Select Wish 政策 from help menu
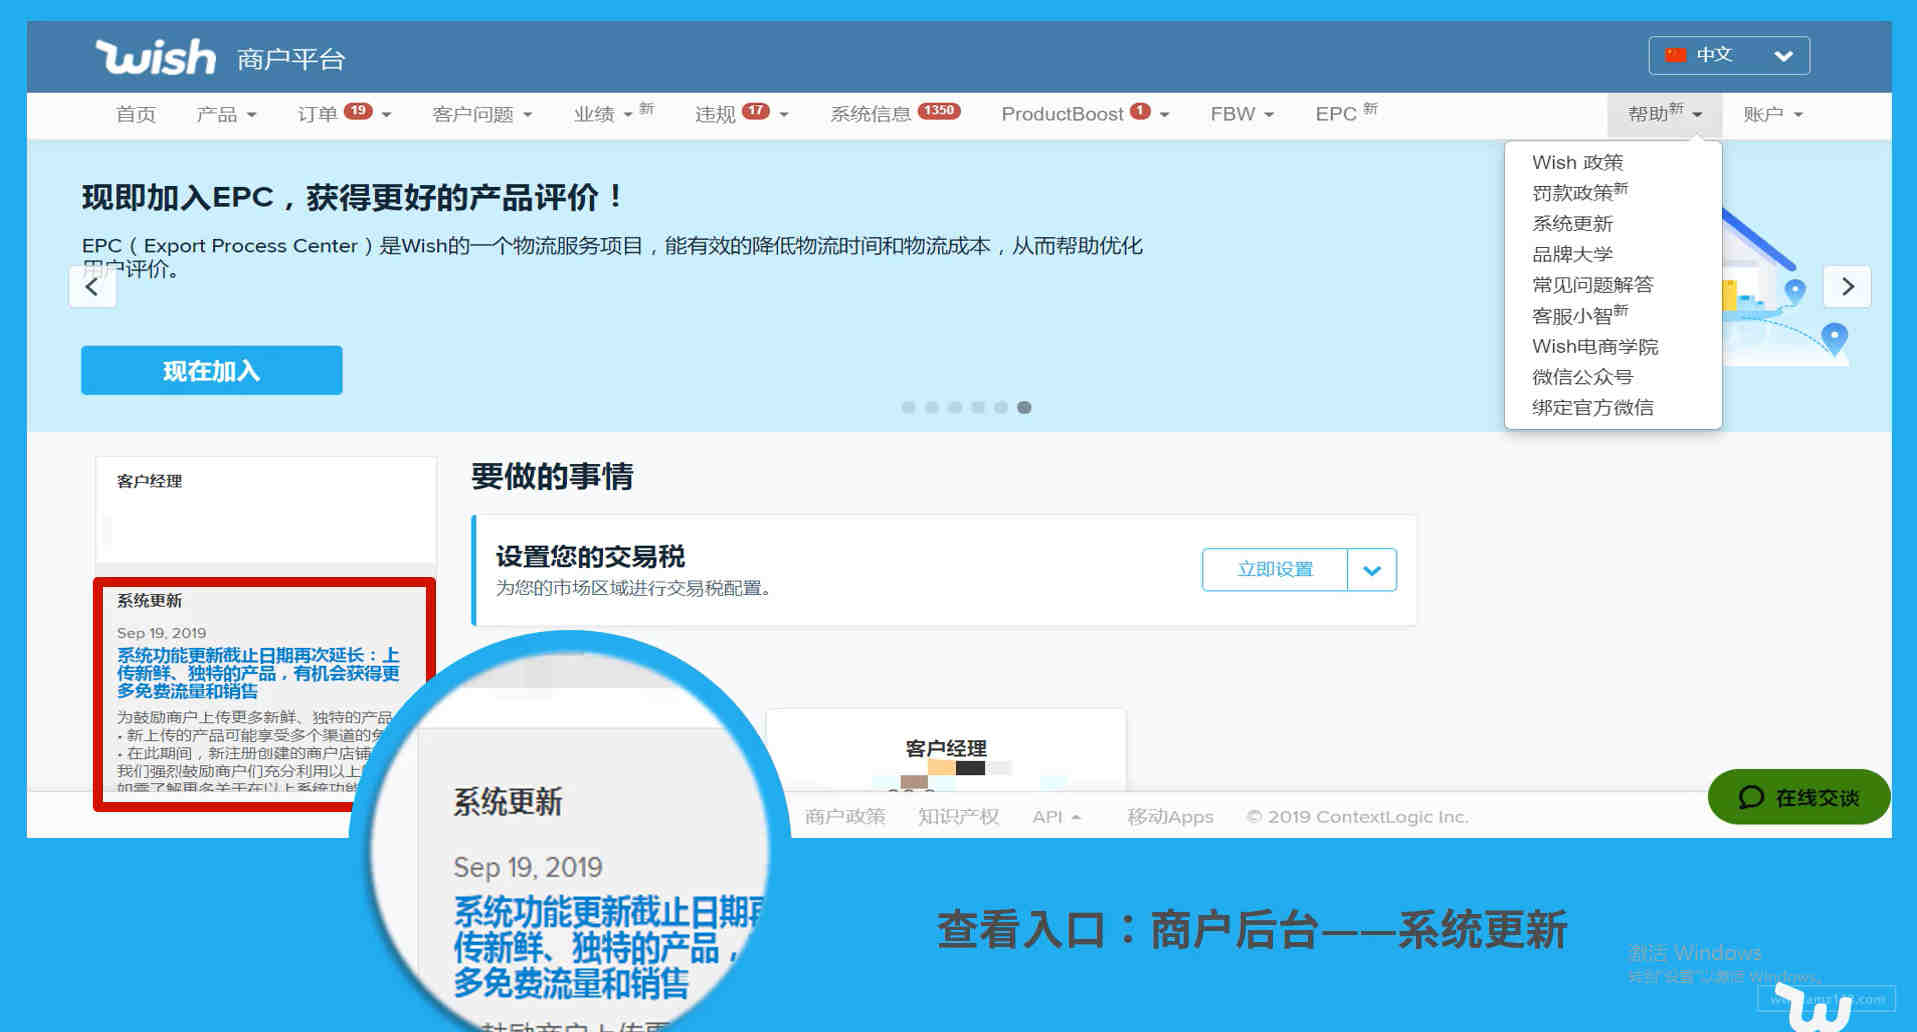 (1577, 162)
